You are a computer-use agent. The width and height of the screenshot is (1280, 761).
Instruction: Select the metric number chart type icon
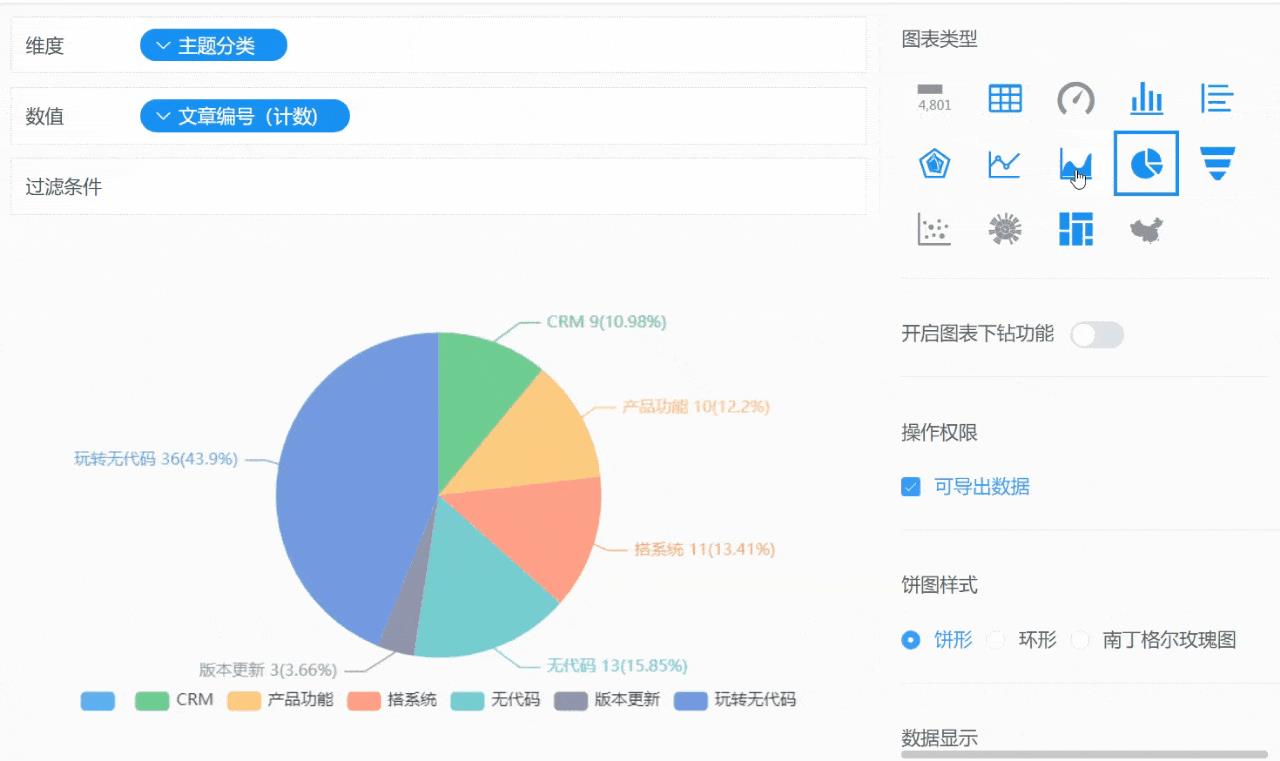[x=934, y=98]
